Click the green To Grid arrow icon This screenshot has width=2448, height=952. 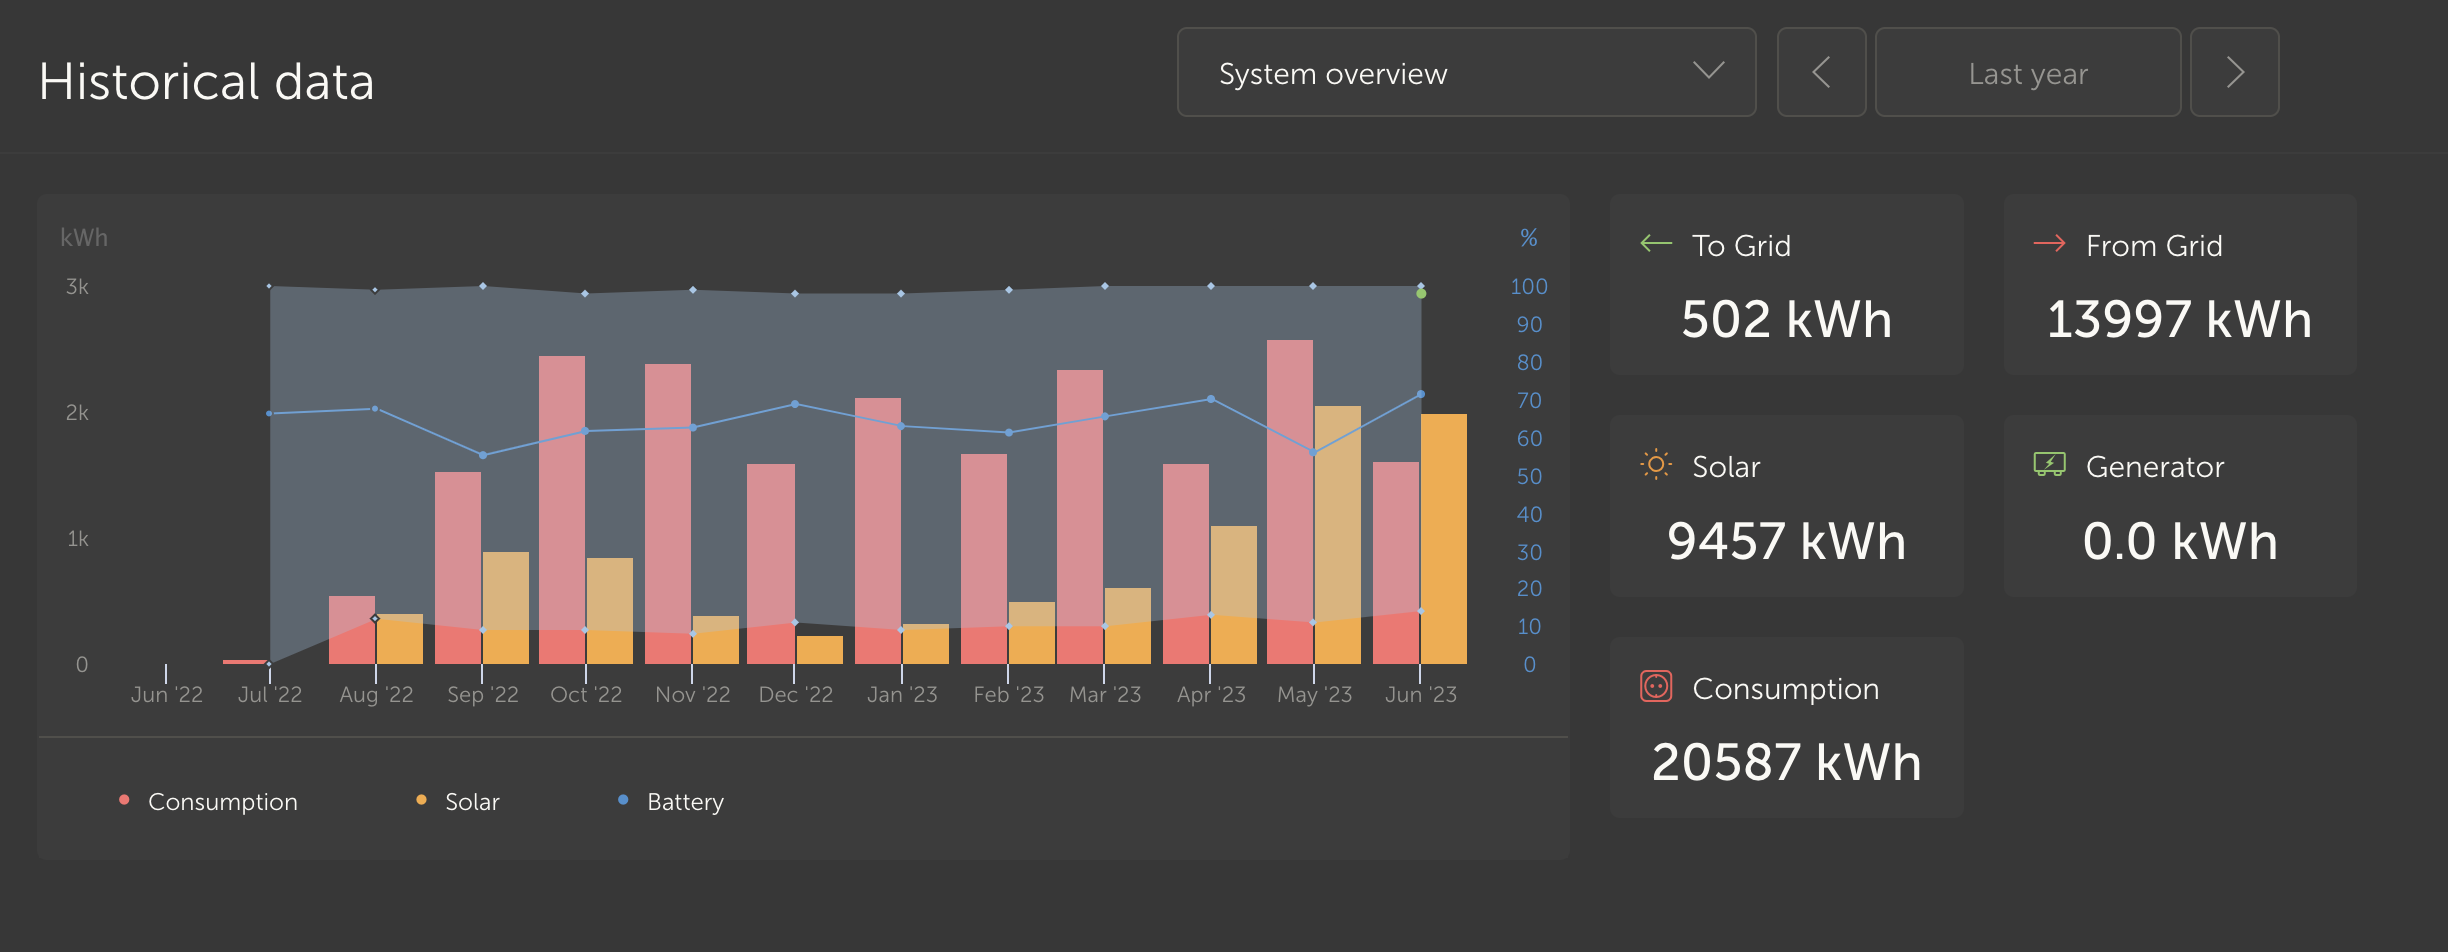1656,244
